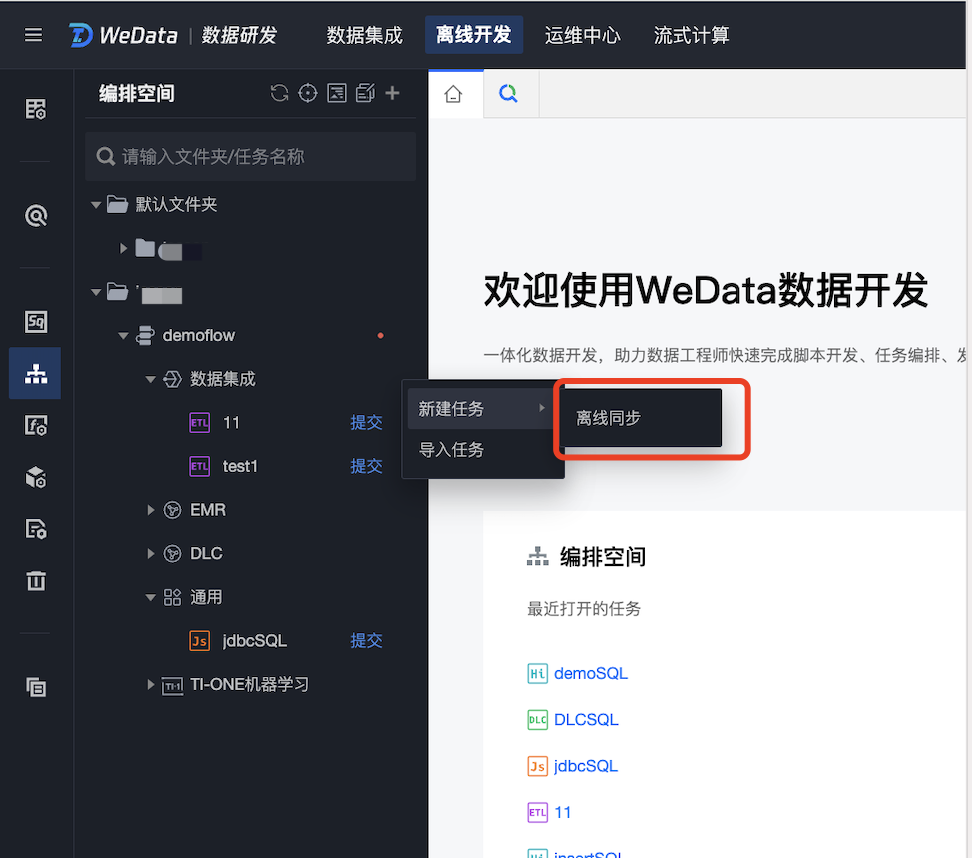972x858 pixels.
Task: Open the file settings sidebar icon
Action: (x=36, y=529)
